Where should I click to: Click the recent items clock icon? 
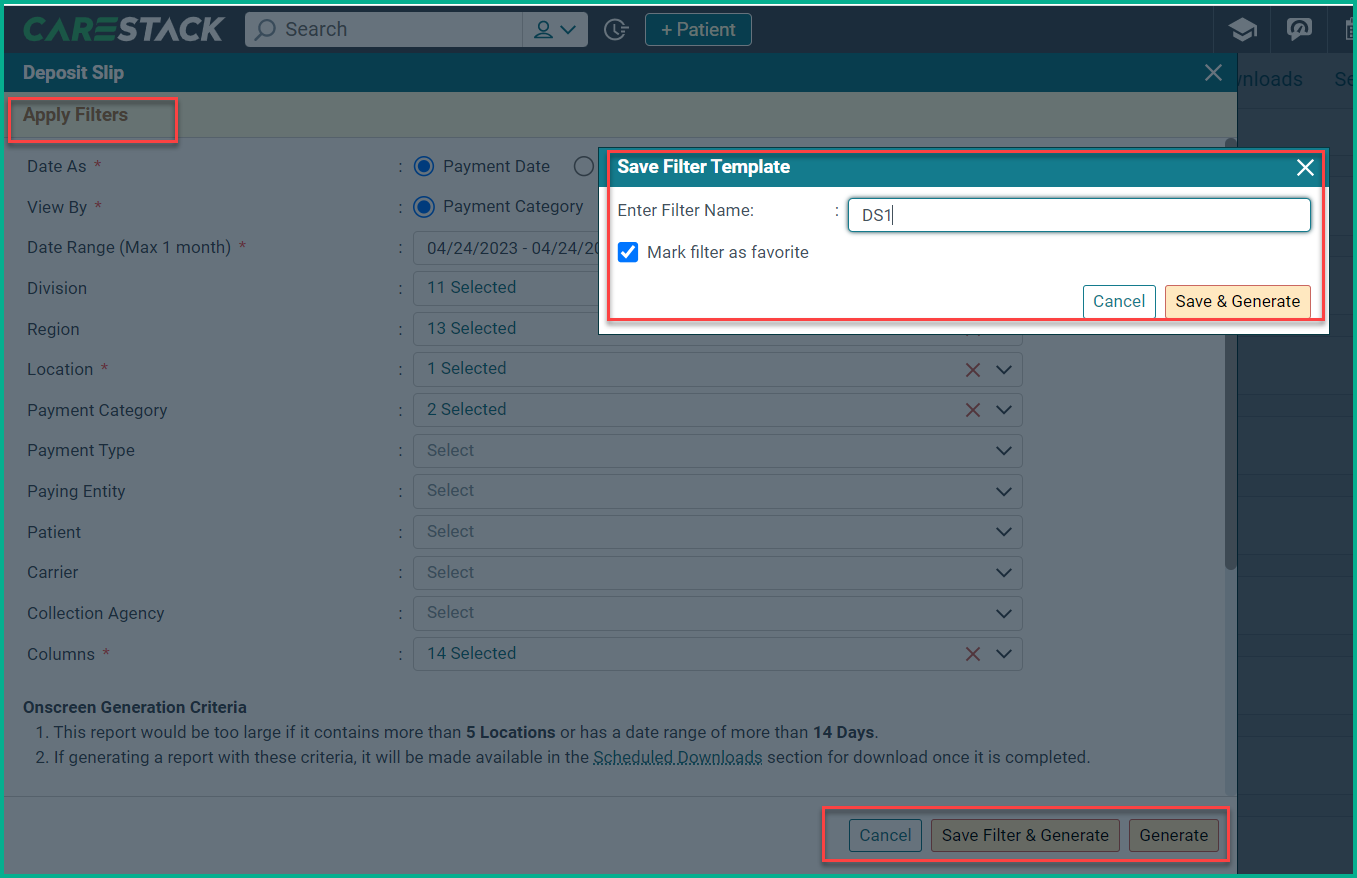(x=616, y=30)
